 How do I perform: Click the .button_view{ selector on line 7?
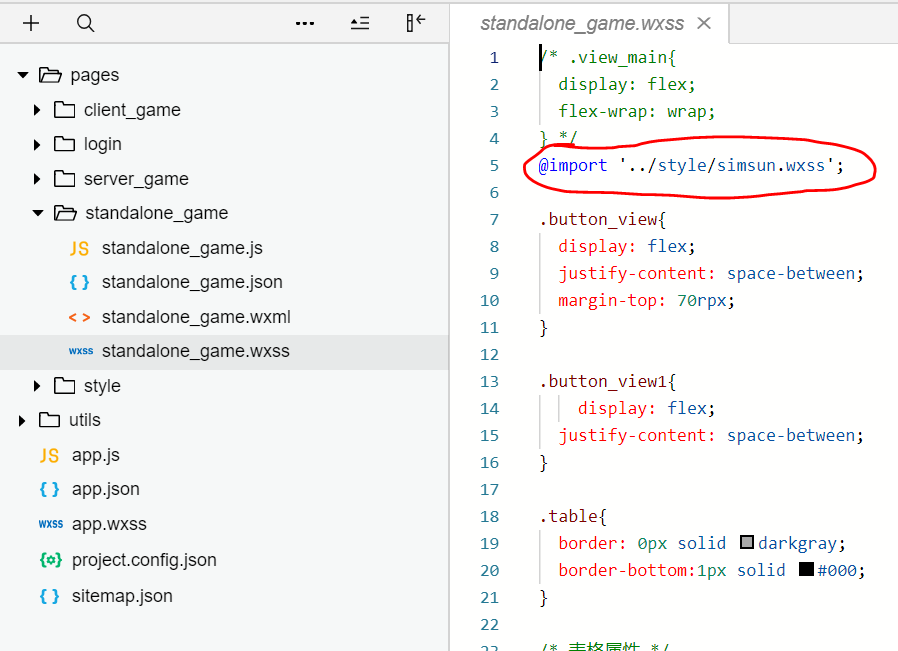tap(602, 220)
